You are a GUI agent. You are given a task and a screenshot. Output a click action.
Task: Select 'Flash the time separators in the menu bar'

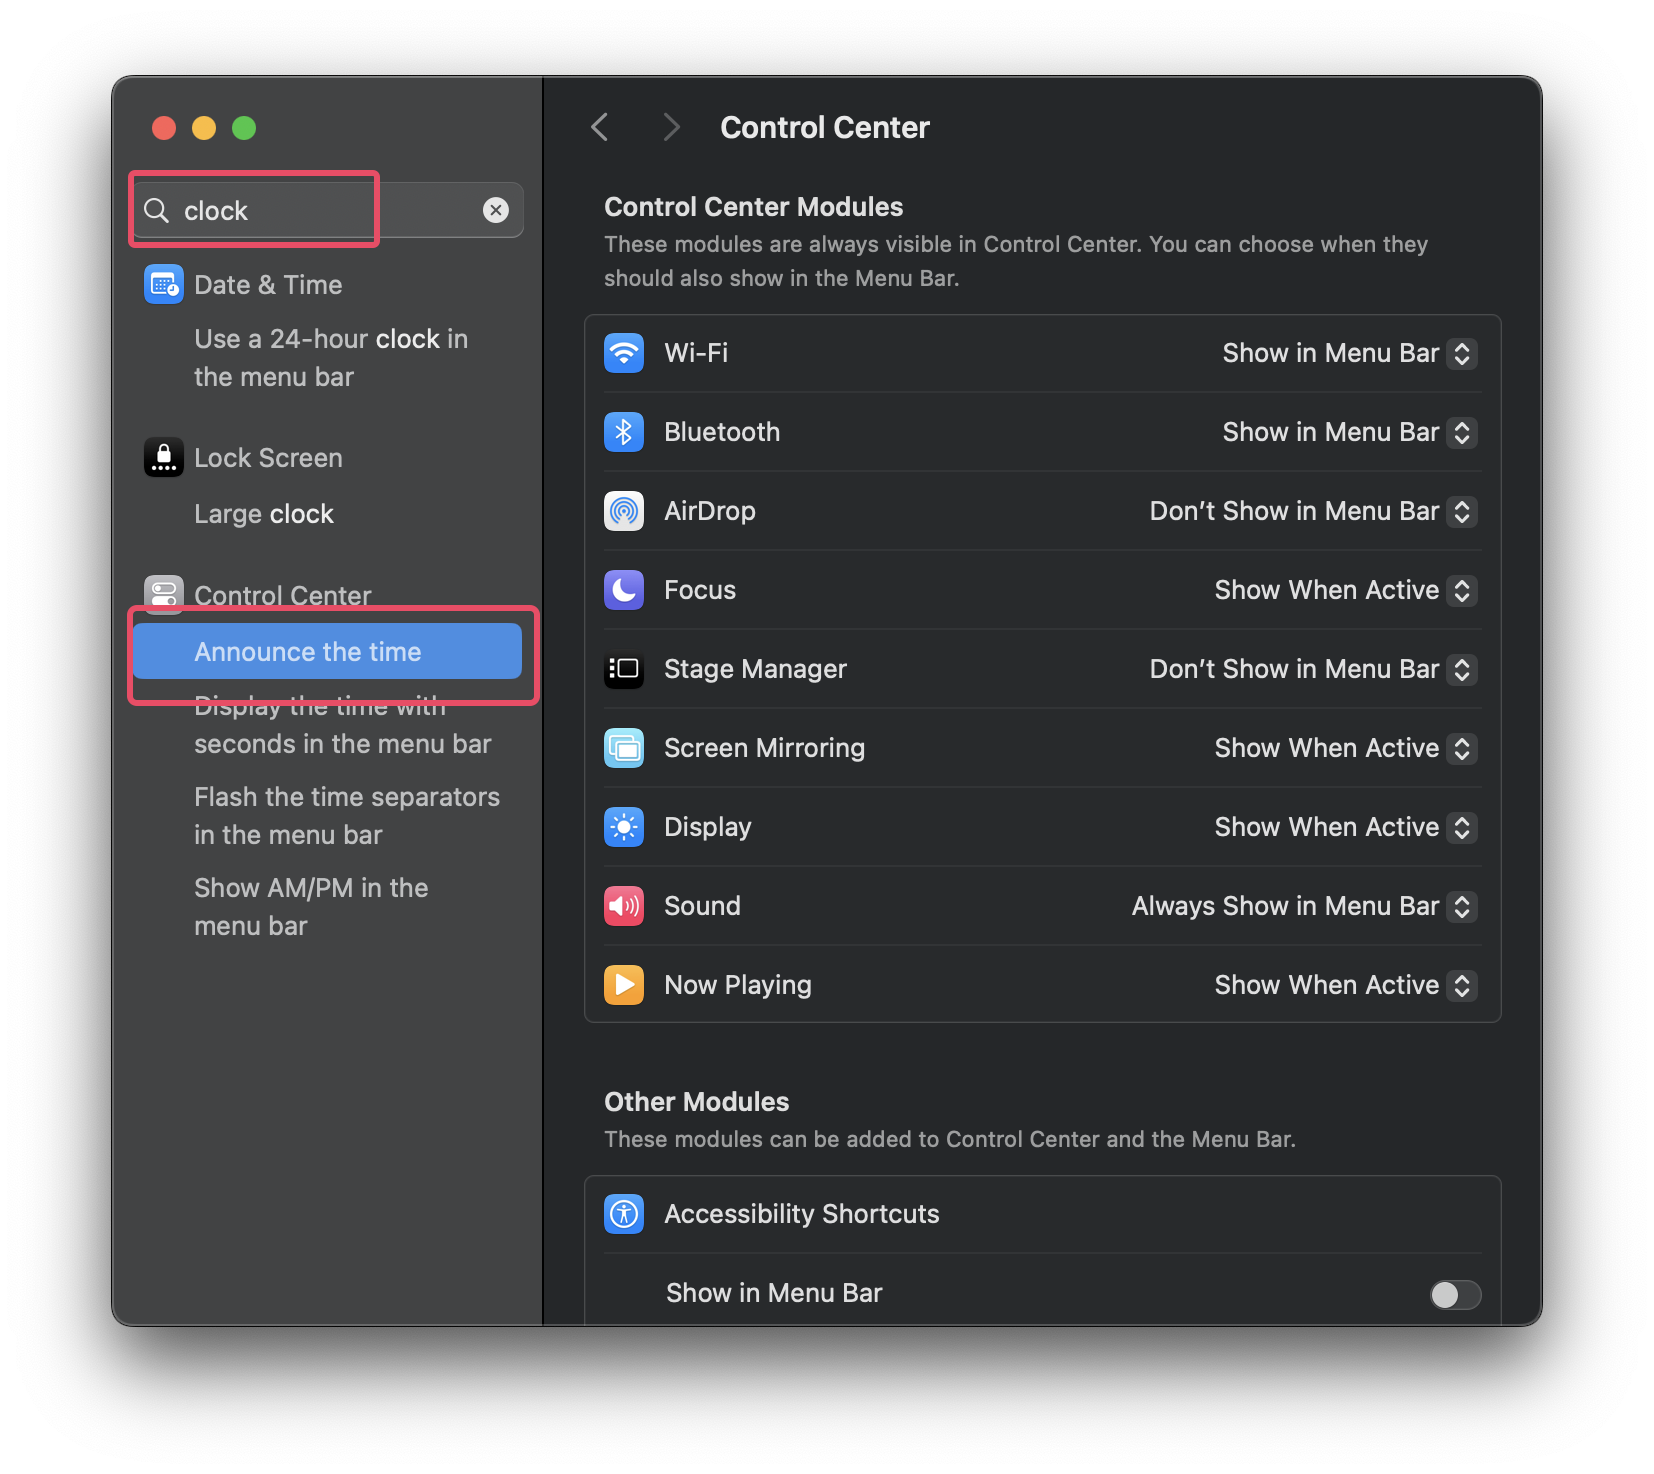tap(347, 816)
